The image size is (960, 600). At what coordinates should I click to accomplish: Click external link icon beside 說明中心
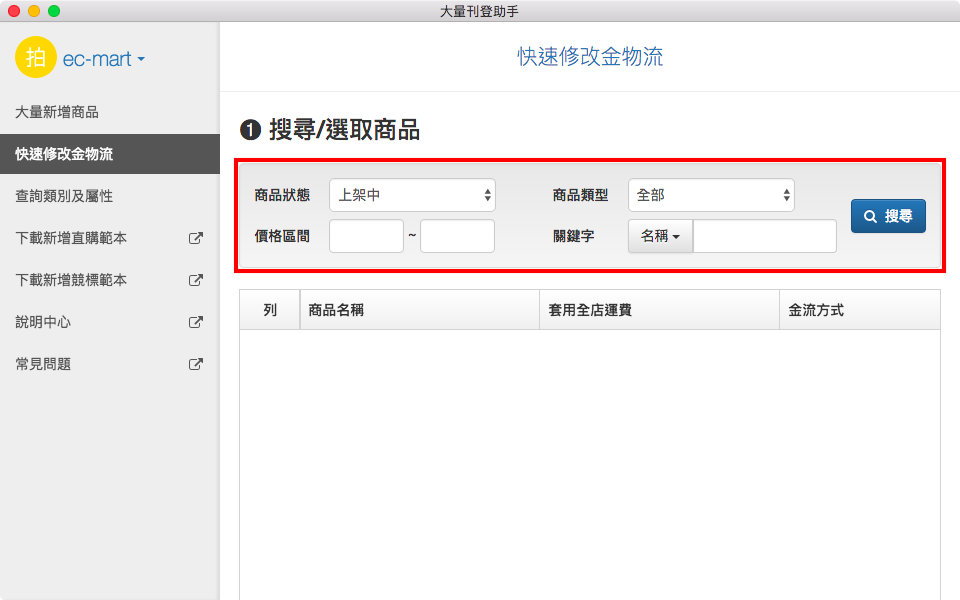click(196, 323)
